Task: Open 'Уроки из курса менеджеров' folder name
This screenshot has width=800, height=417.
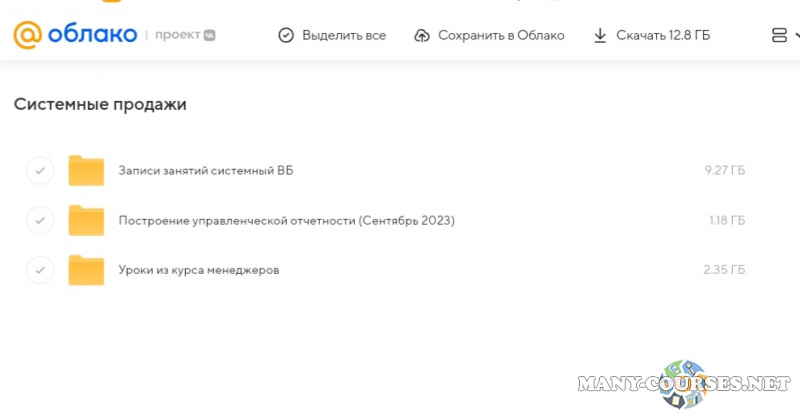Action: tap(198, 270)
